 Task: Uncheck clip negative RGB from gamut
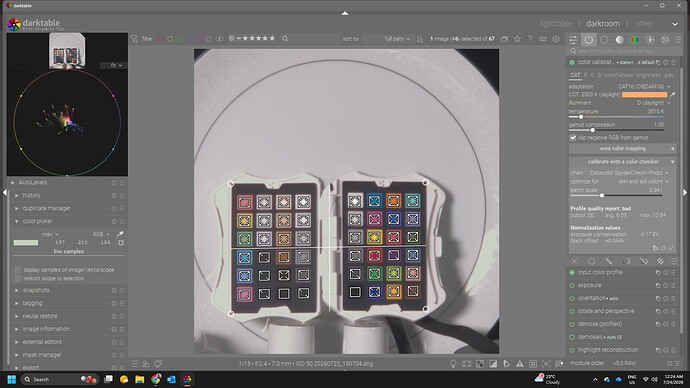pyautogui.click(x=573, y=138)
